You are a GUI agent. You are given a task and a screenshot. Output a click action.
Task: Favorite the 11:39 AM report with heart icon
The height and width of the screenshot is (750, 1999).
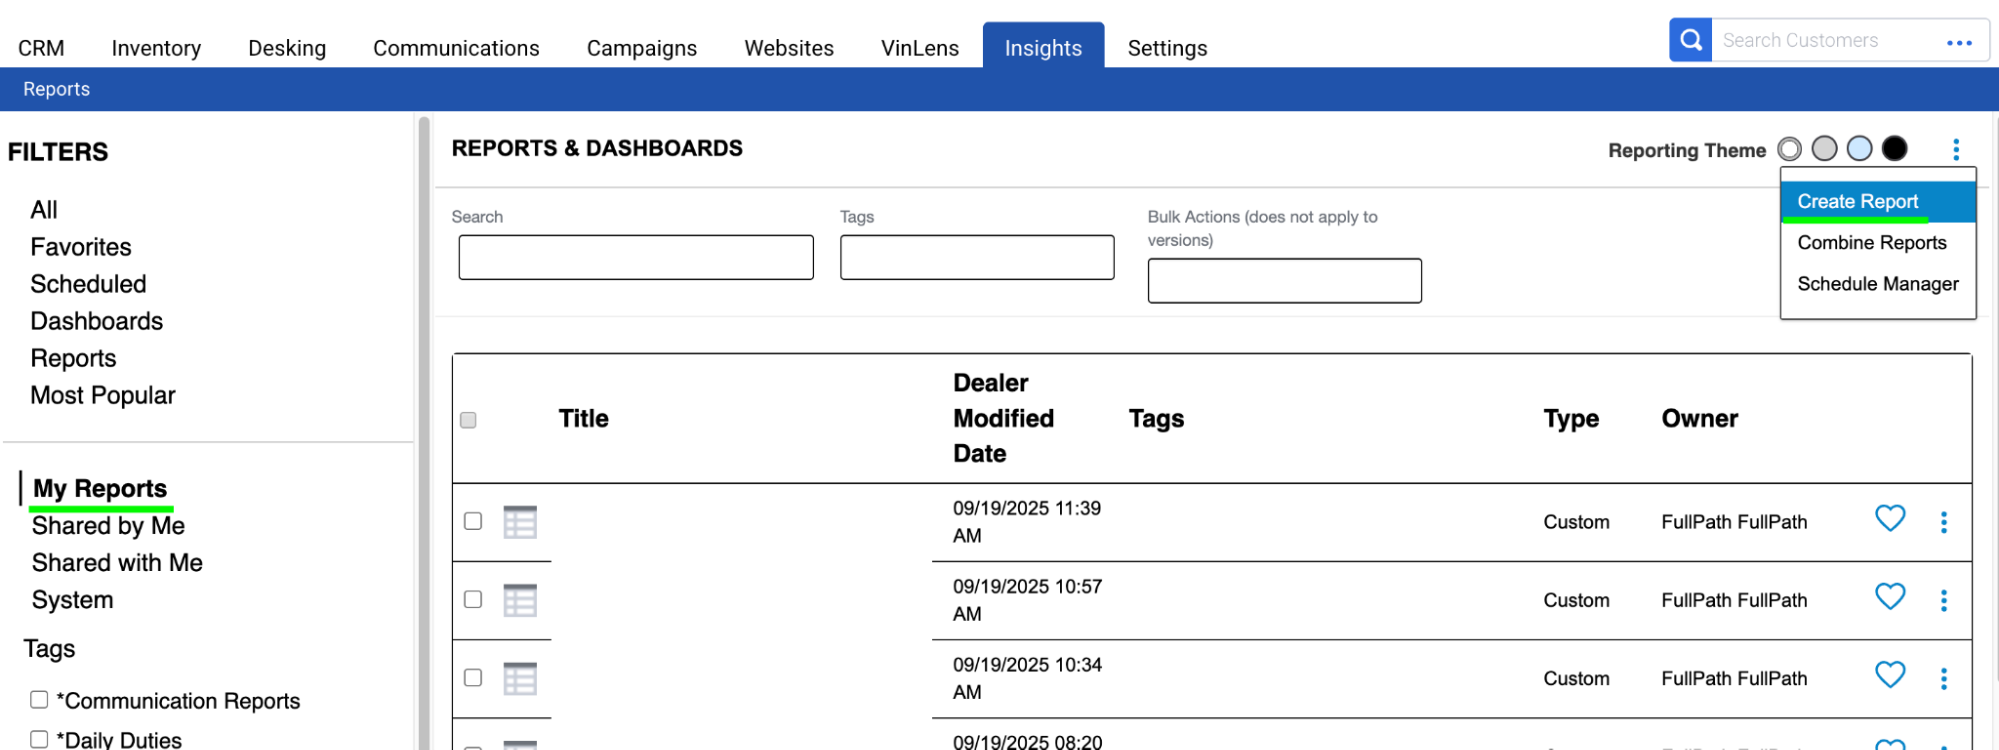(x=1889, y=518)
